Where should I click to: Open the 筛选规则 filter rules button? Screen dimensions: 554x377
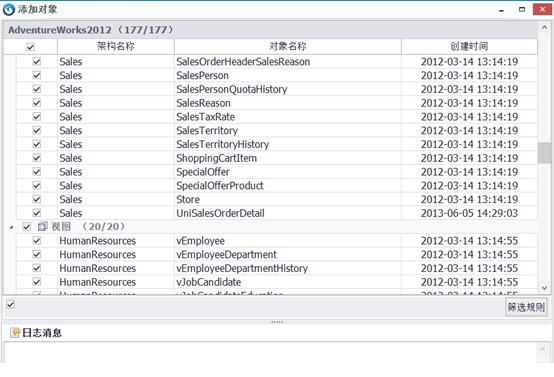tap(526, 307)
